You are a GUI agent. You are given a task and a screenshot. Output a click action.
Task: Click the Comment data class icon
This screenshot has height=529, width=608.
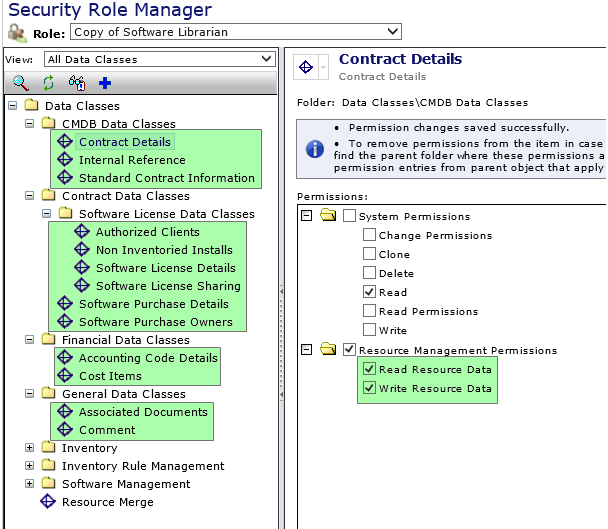pyautogui.click(x=66, y=430)
